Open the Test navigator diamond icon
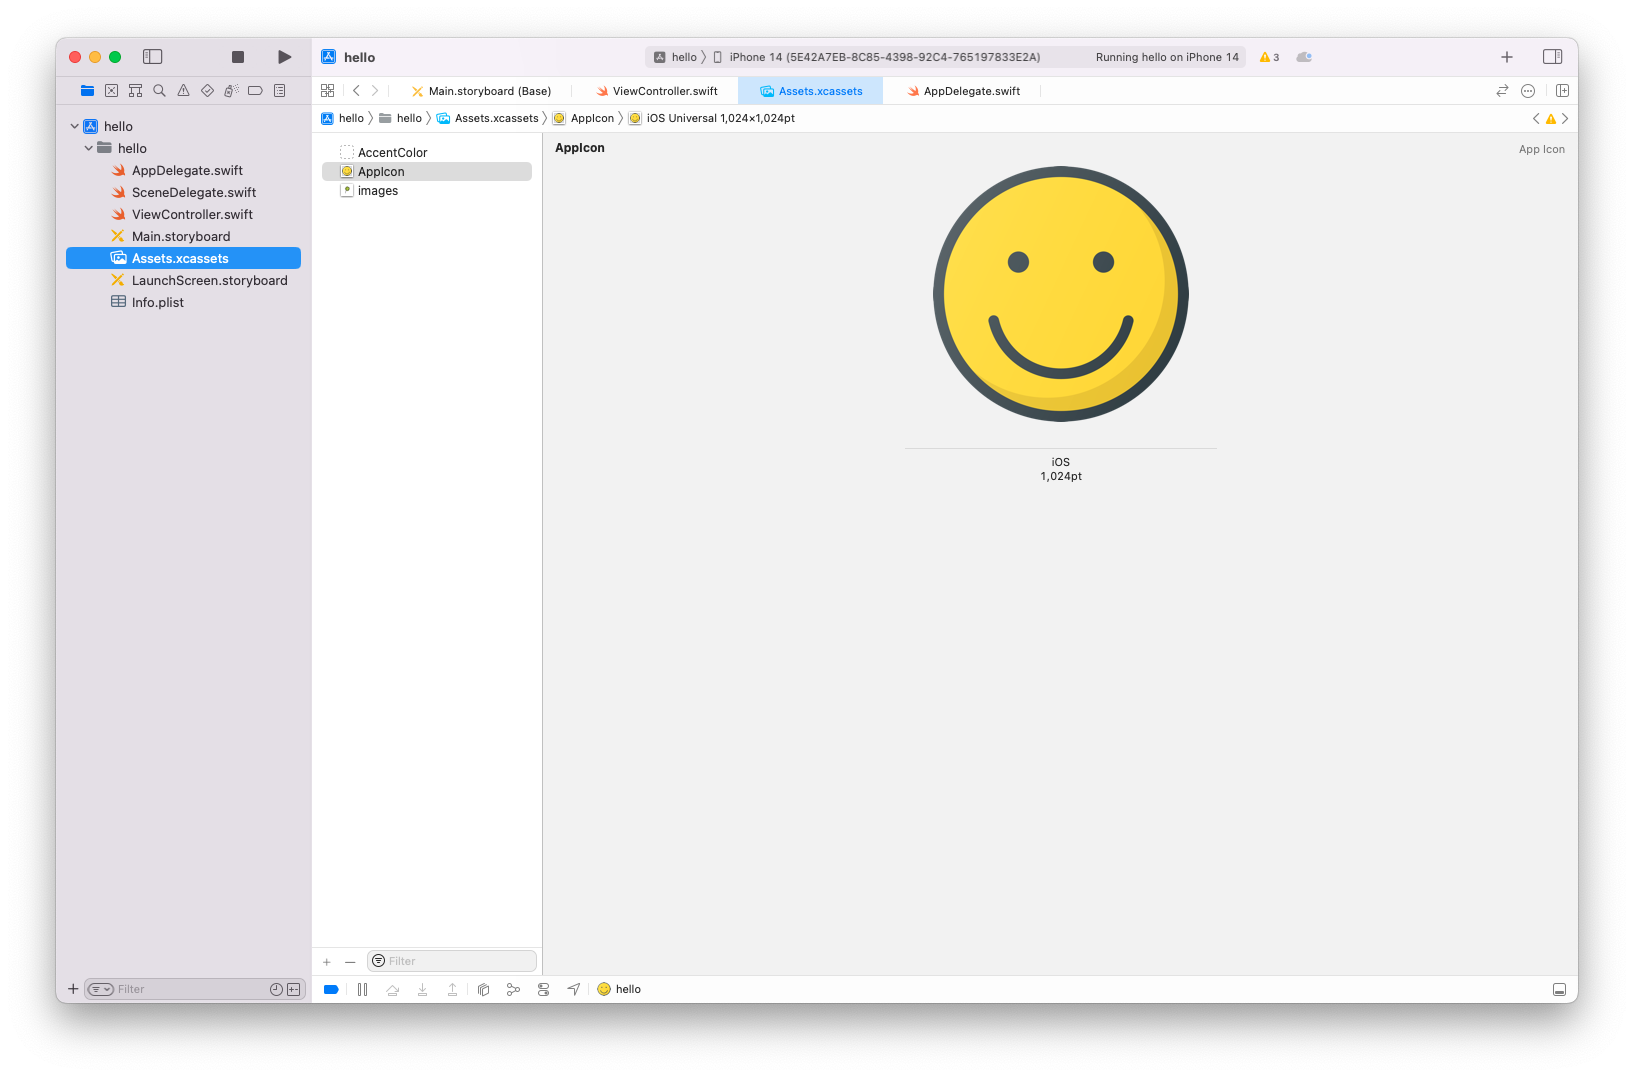This screenshot has width=1634, height=1077. tap(207, 91)
